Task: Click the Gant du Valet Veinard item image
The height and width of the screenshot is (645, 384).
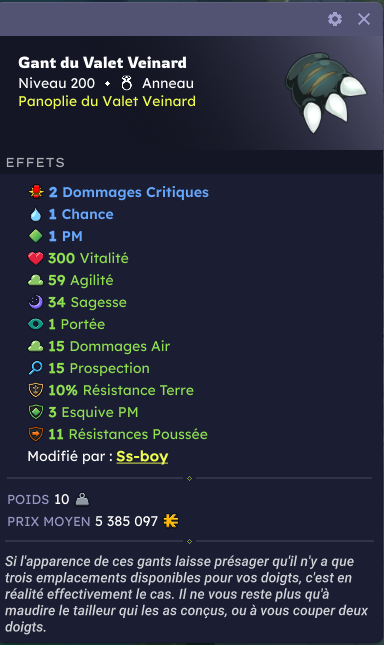Action: coord(326,92)
